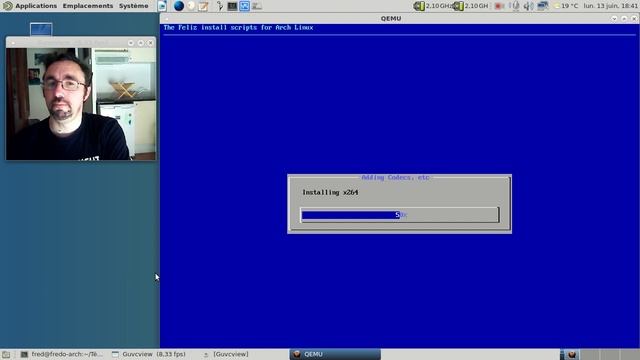Image resolution: width=640 pixels, height=360 pixels.
Task: Open the calendar from the date and time
Action: coord(610,6)
